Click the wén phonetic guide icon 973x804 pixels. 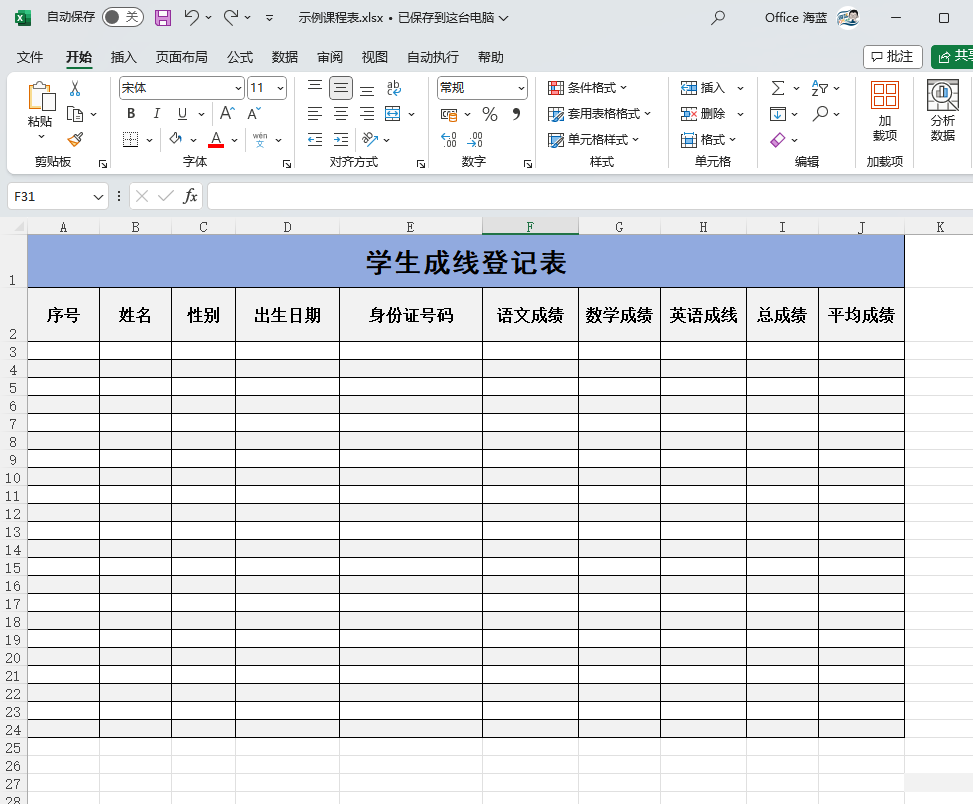tap(260, 140)
